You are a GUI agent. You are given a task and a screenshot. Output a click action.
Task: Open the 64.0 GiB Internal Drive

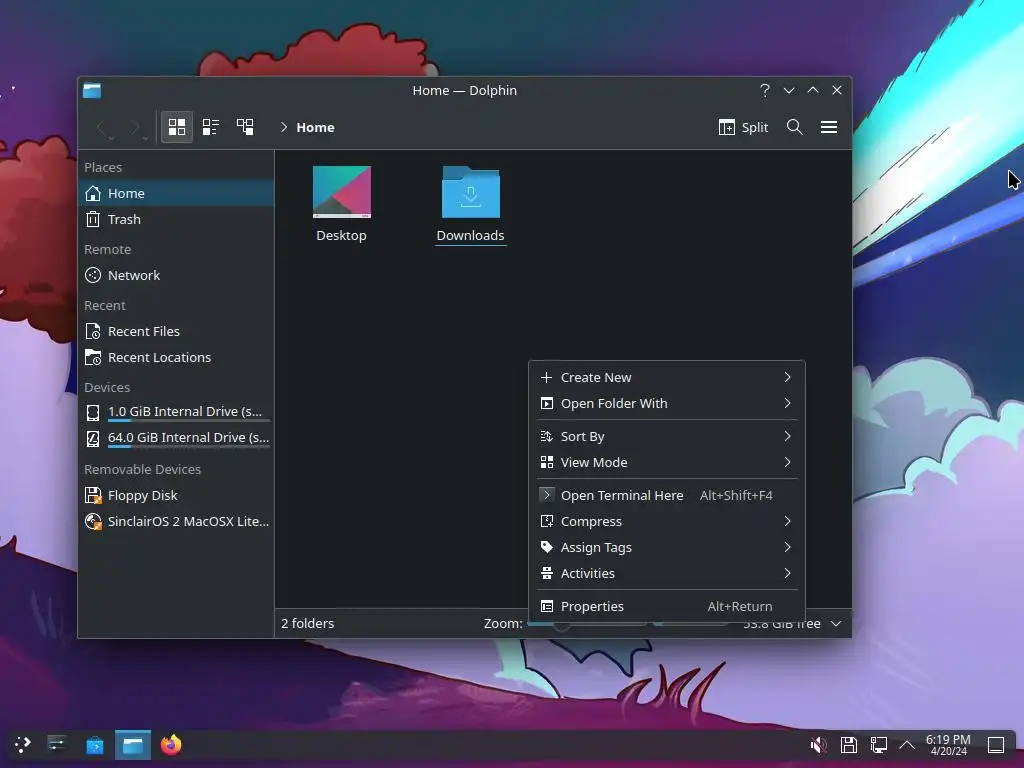coord(176,438)
